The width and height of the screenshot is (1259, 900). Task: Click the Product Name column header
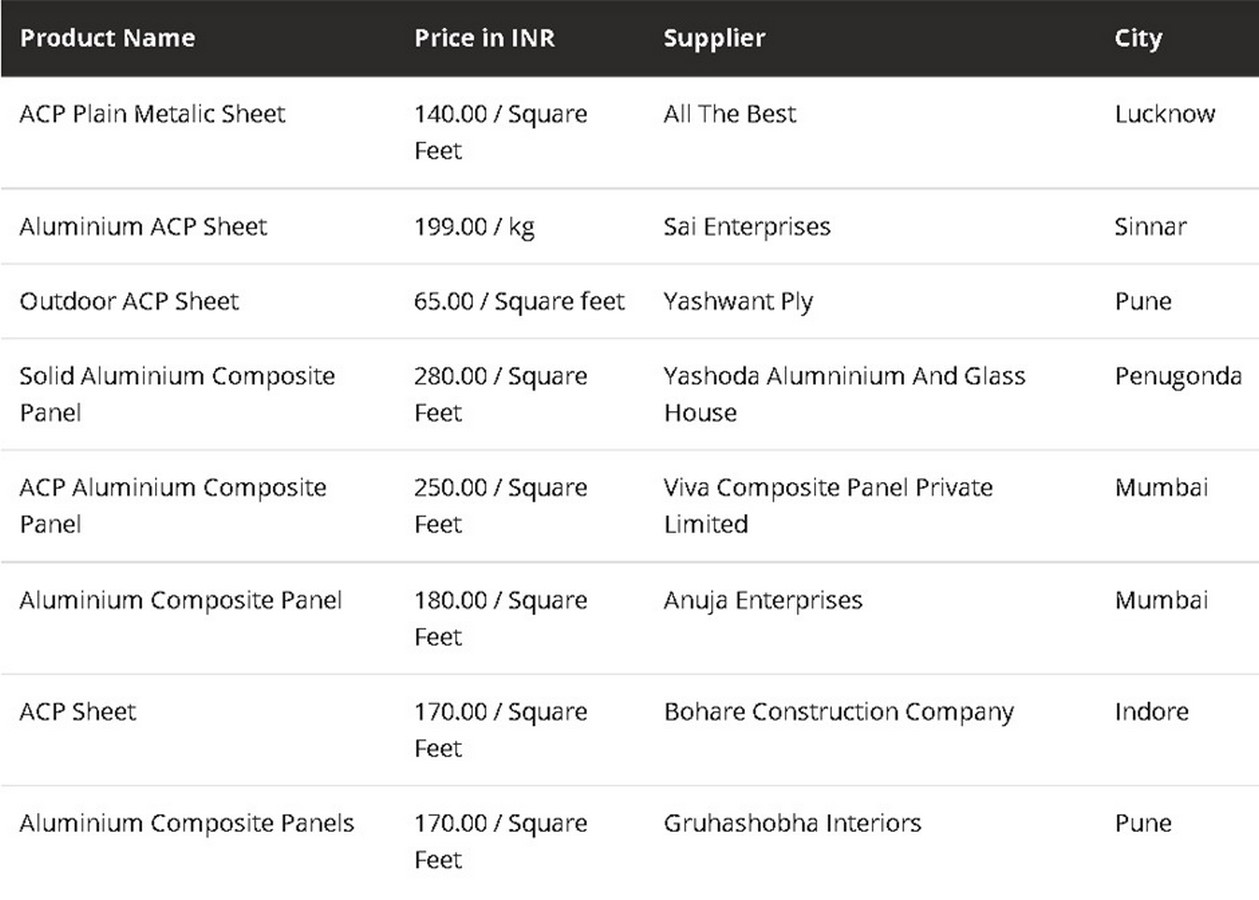(x=107, y=38)
